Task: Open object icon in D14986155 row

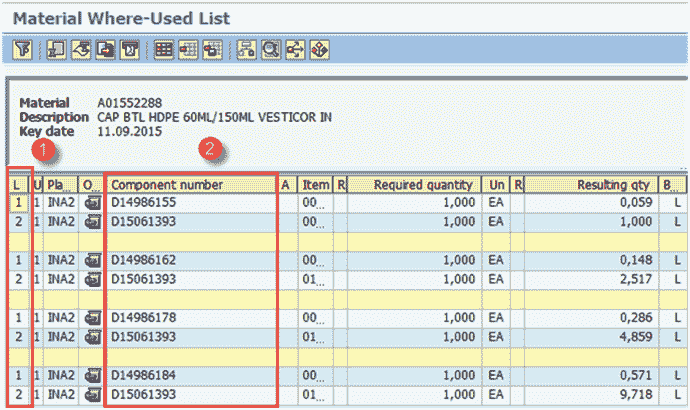Action: [x=92, y=203]
